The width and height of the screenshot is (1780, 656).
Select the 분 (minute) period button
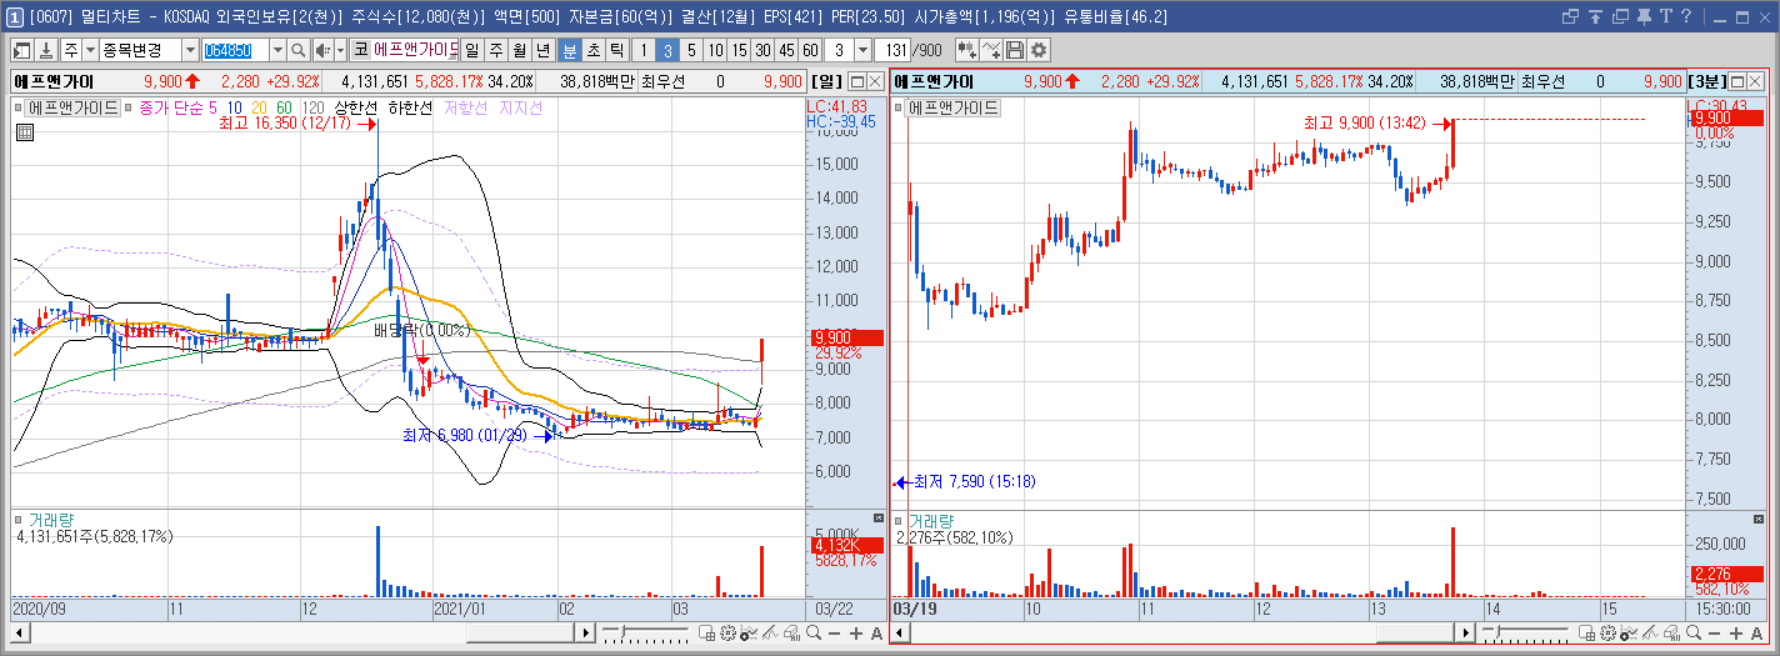[570, 50]
